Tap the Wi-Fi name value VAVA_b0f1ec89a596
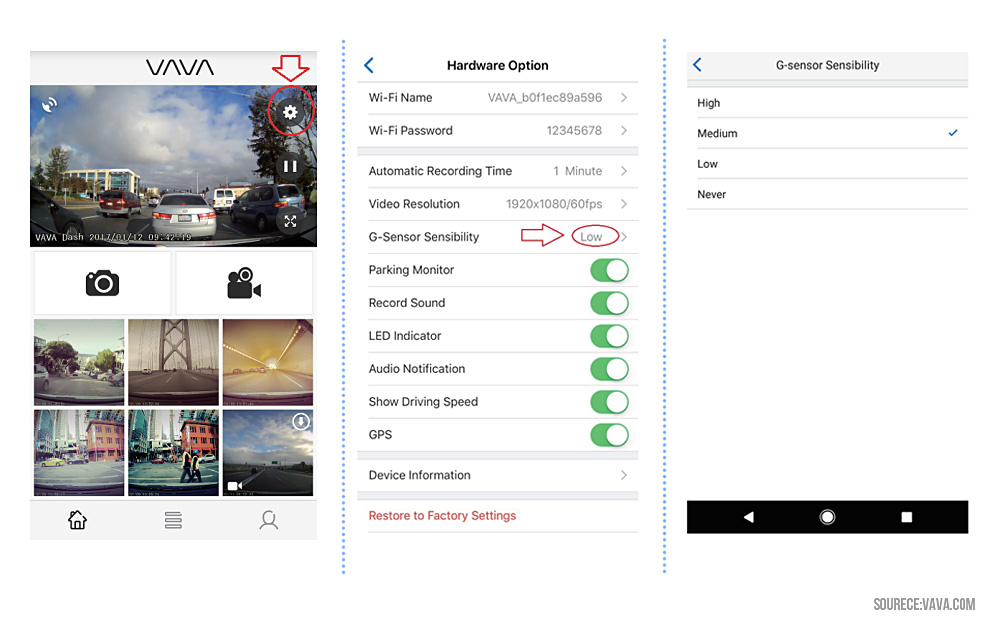 tap(545, 98)
